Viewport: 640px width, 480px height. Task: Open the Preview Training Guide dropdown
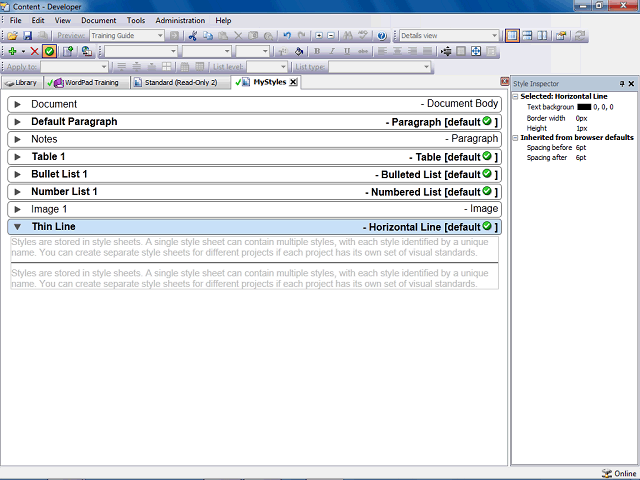pyautogui.click(x=160, y=36)
